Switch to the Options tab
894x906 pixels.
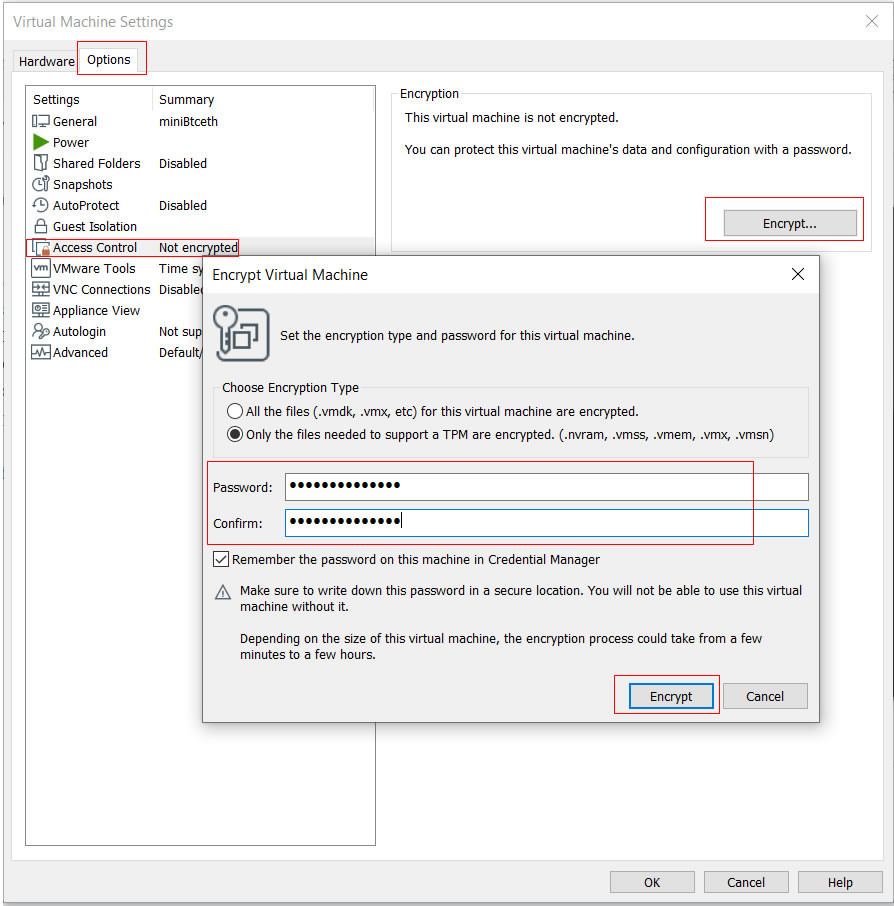click(x=109, y=59)
